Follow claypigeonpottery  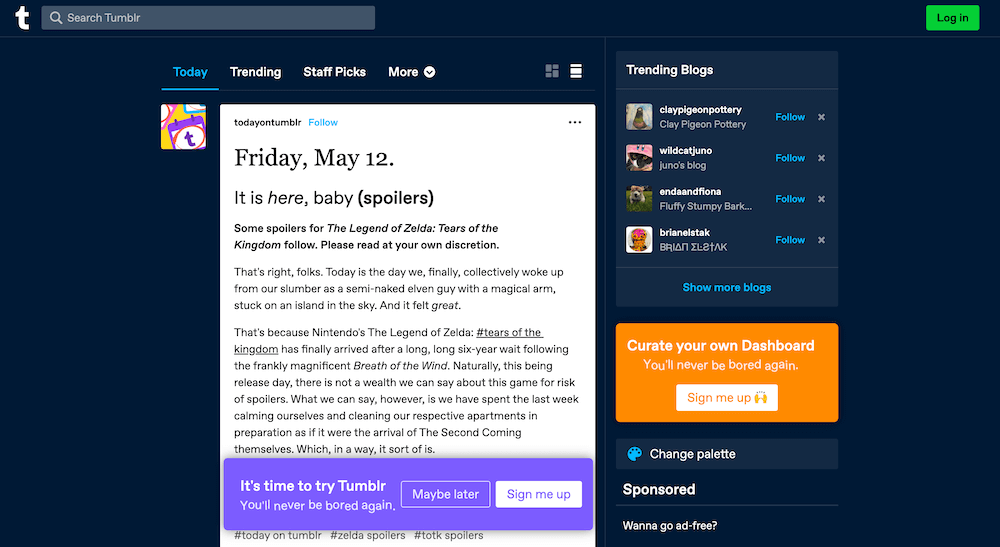pos(790,117)
